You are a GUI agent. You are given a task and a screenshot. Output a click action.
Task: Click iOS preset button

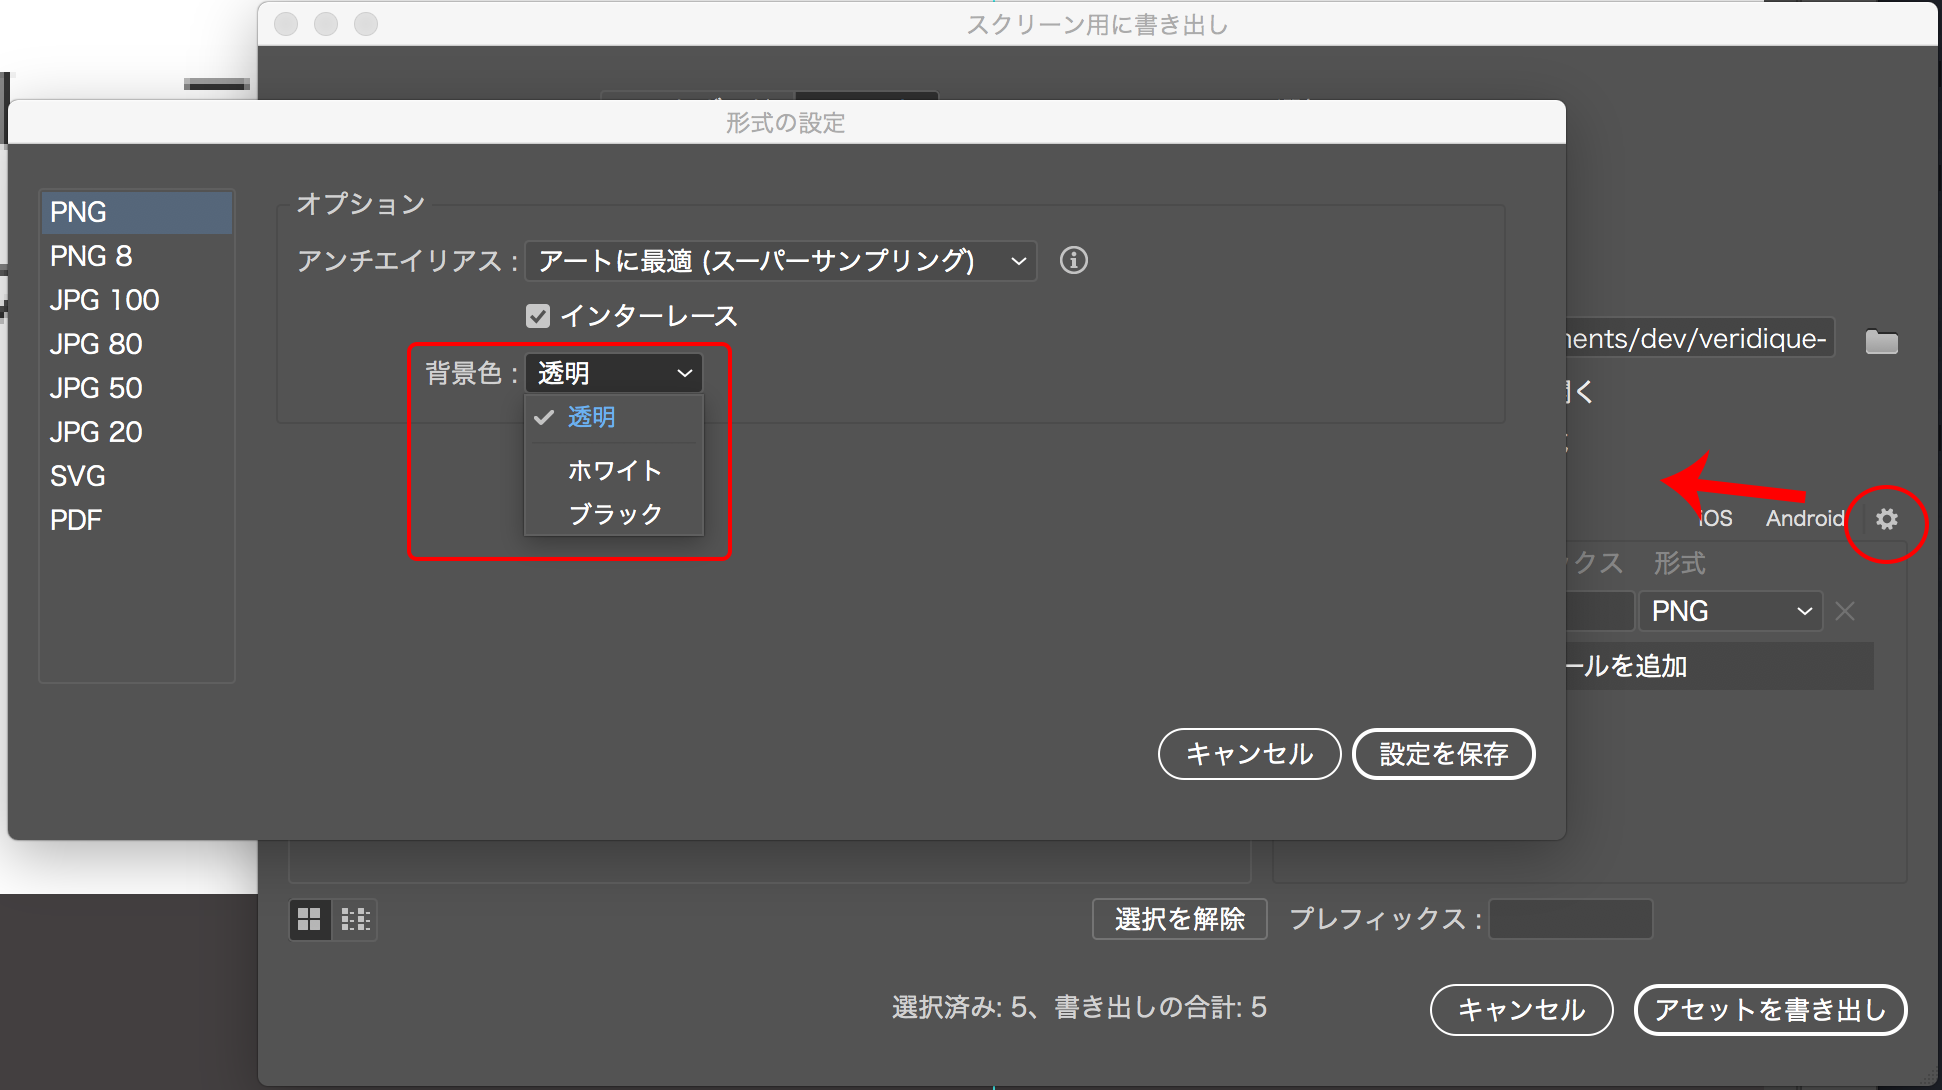1714,519
